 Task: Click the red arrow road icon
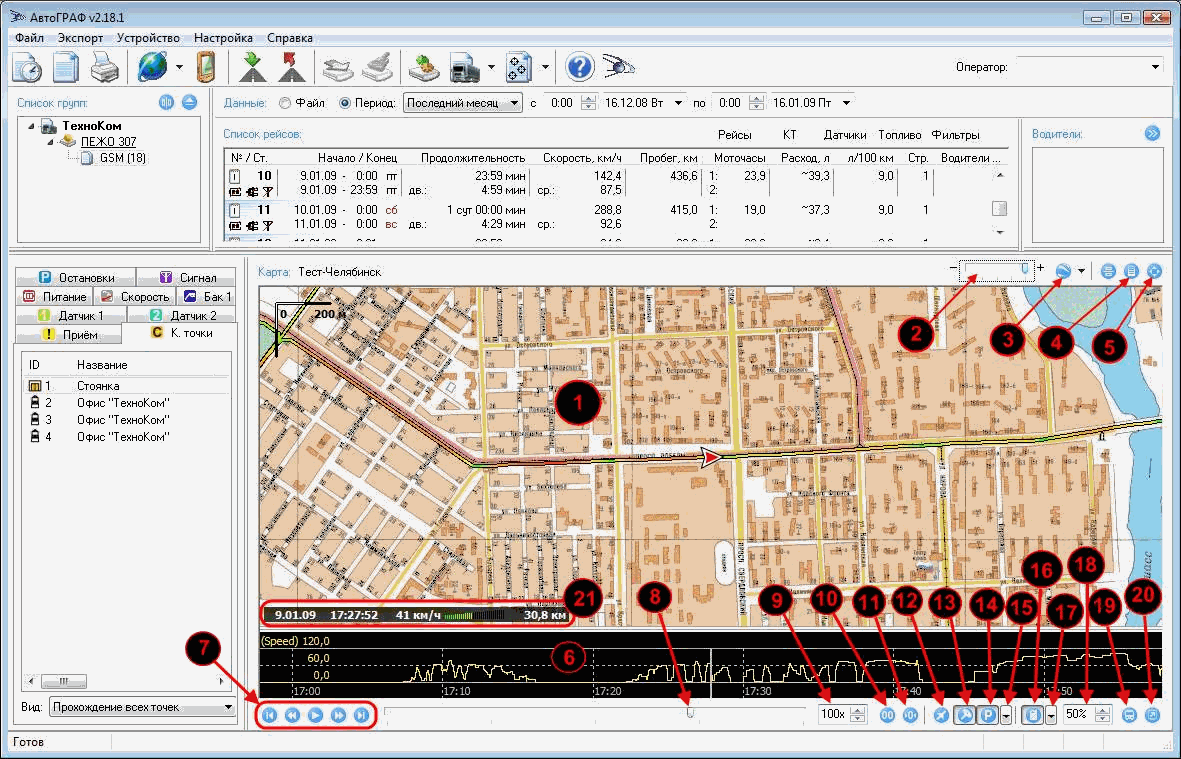point(291,68)
